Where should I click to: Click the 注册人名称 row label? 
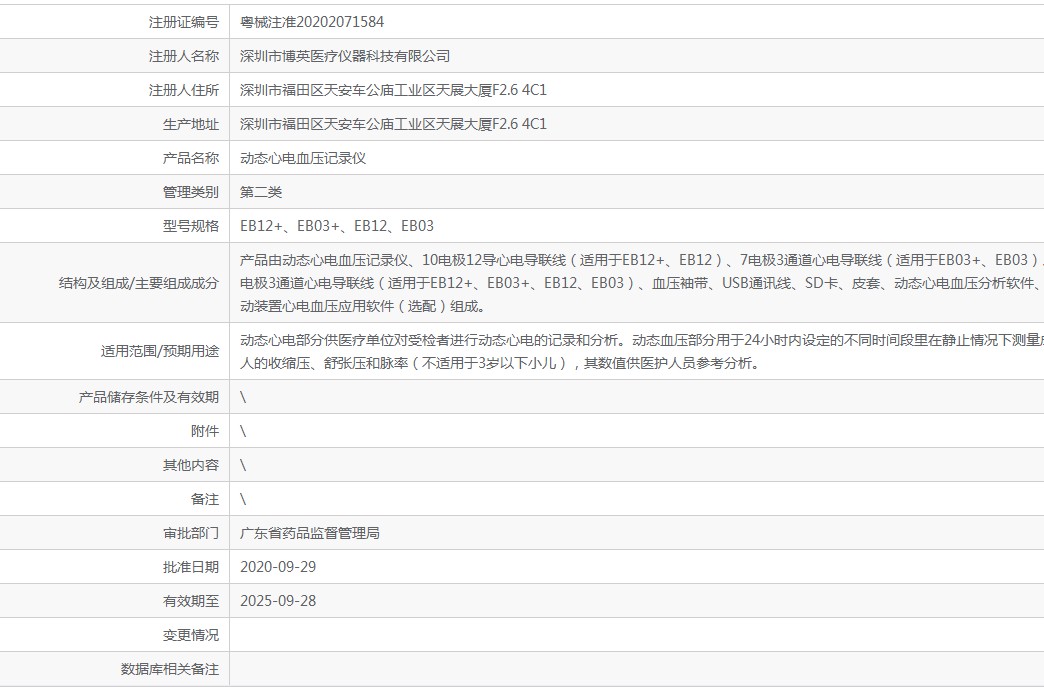tap(184, 56)
